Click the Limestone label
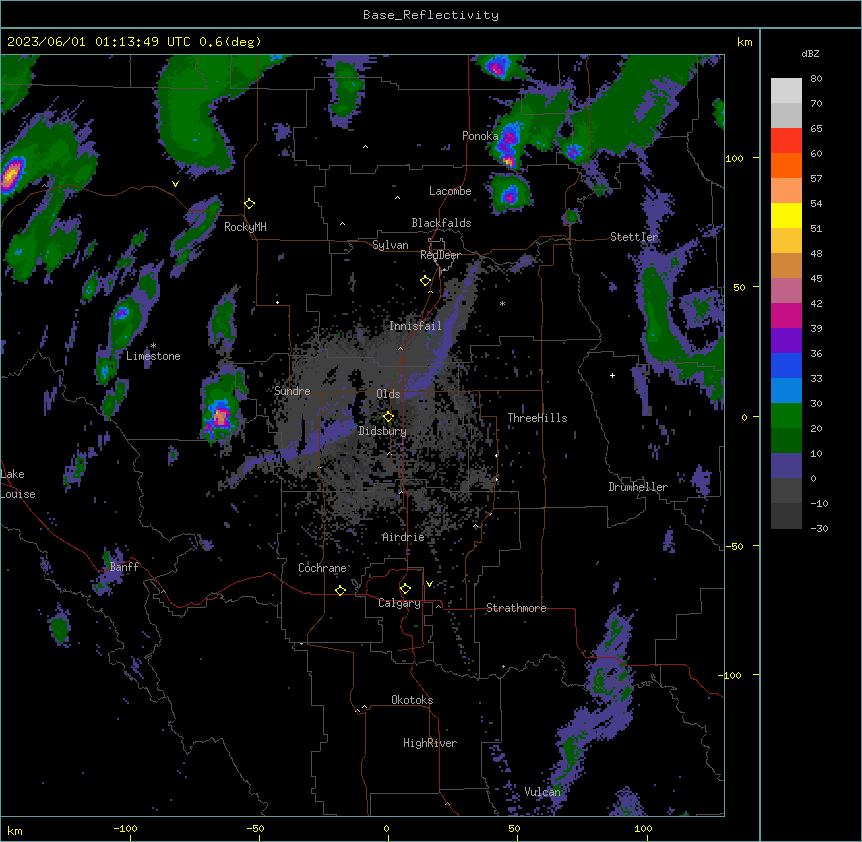862x842 pixels. click(153, 356)
